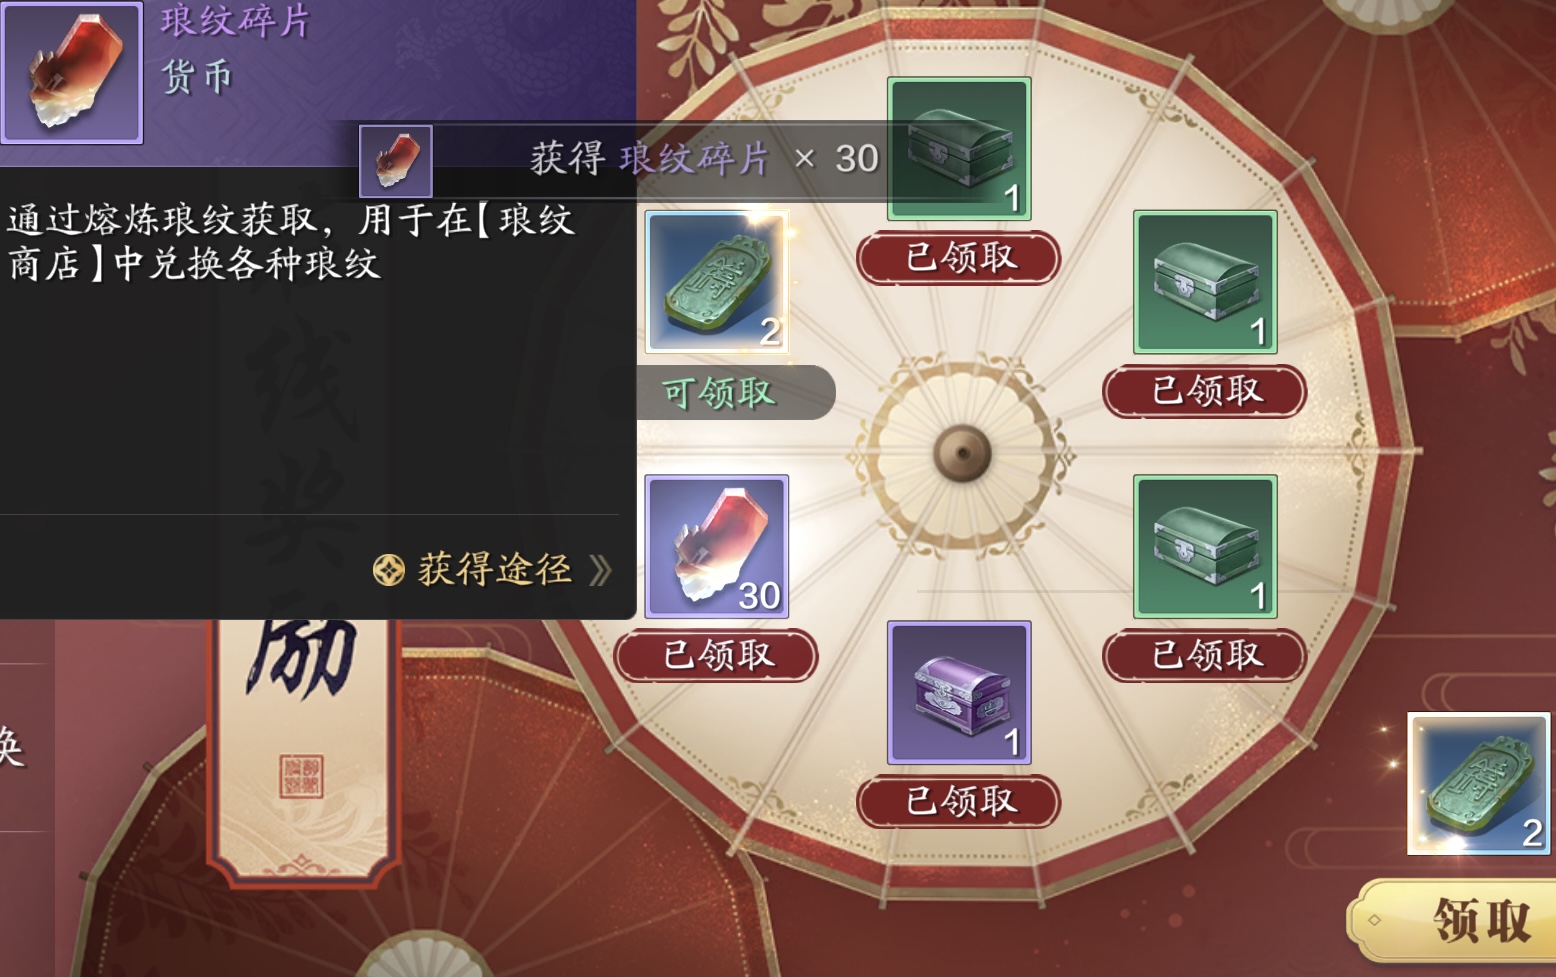
Task: Select the red crystal shard x30 reward
Action: tap(717, 547)
